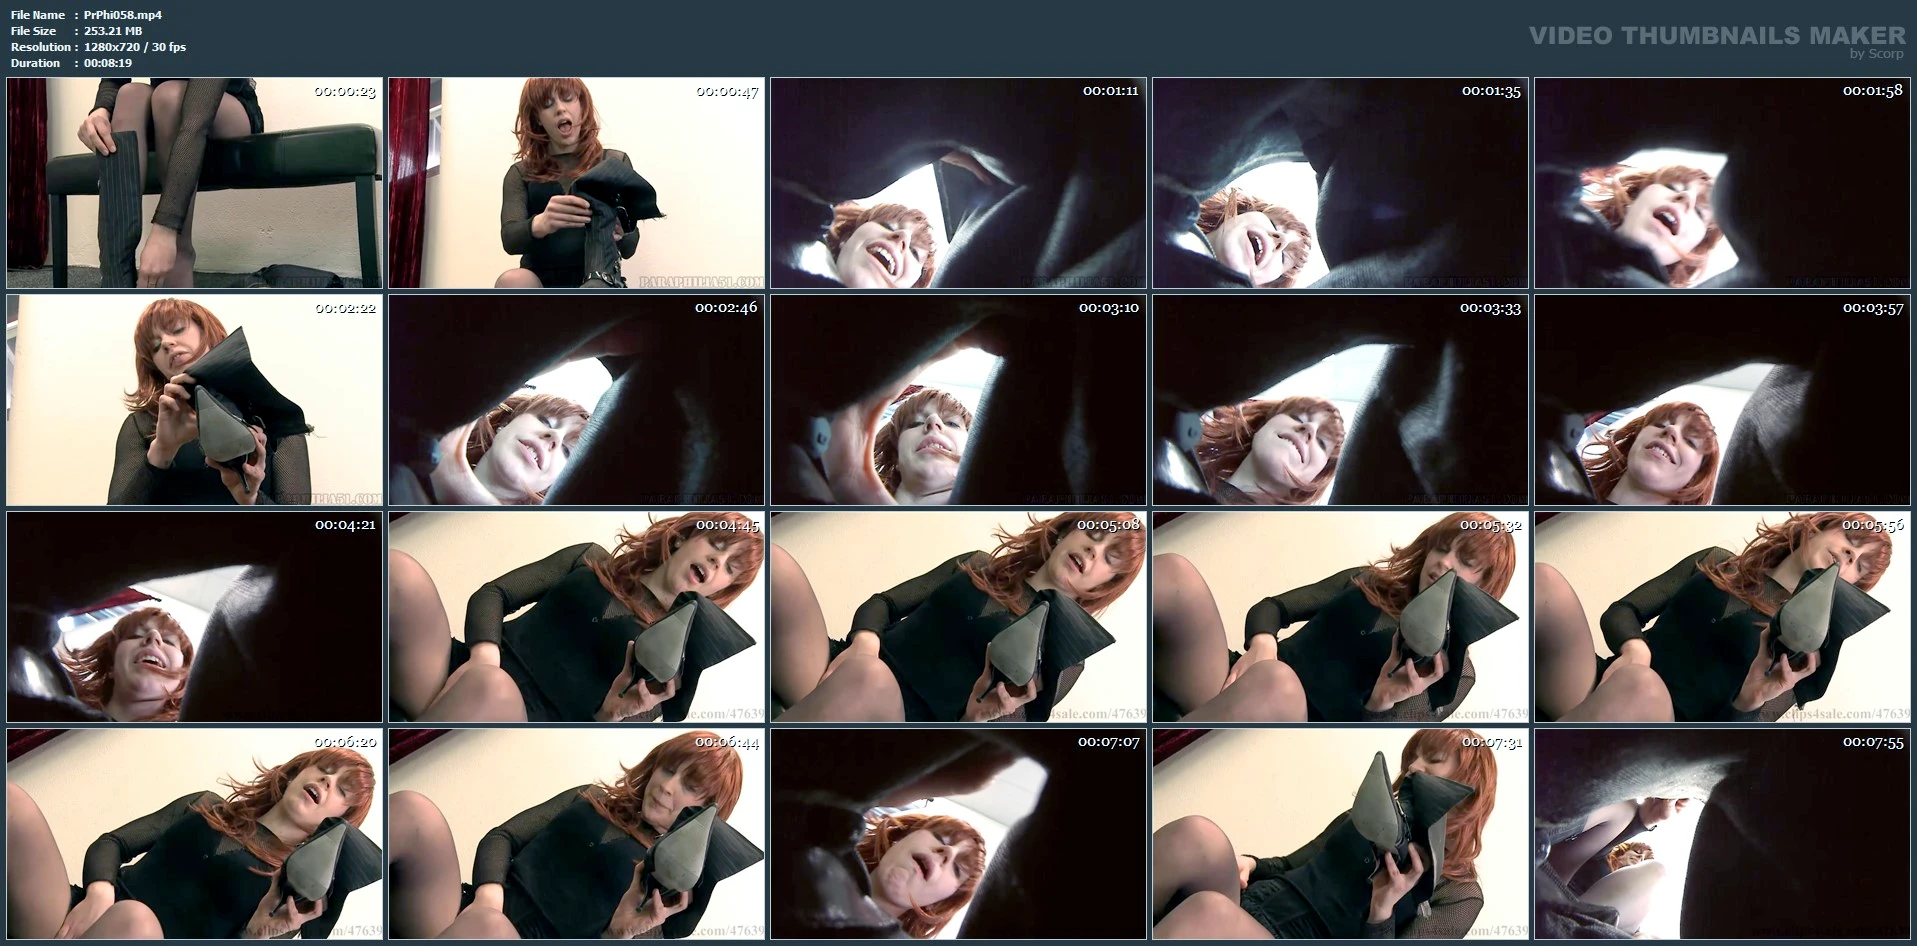Viewport: 1917px width, 946px height.
Task: Select the thumbnail stamped 00:00:47
Action: pyautogui.click(x=577, y=183)
